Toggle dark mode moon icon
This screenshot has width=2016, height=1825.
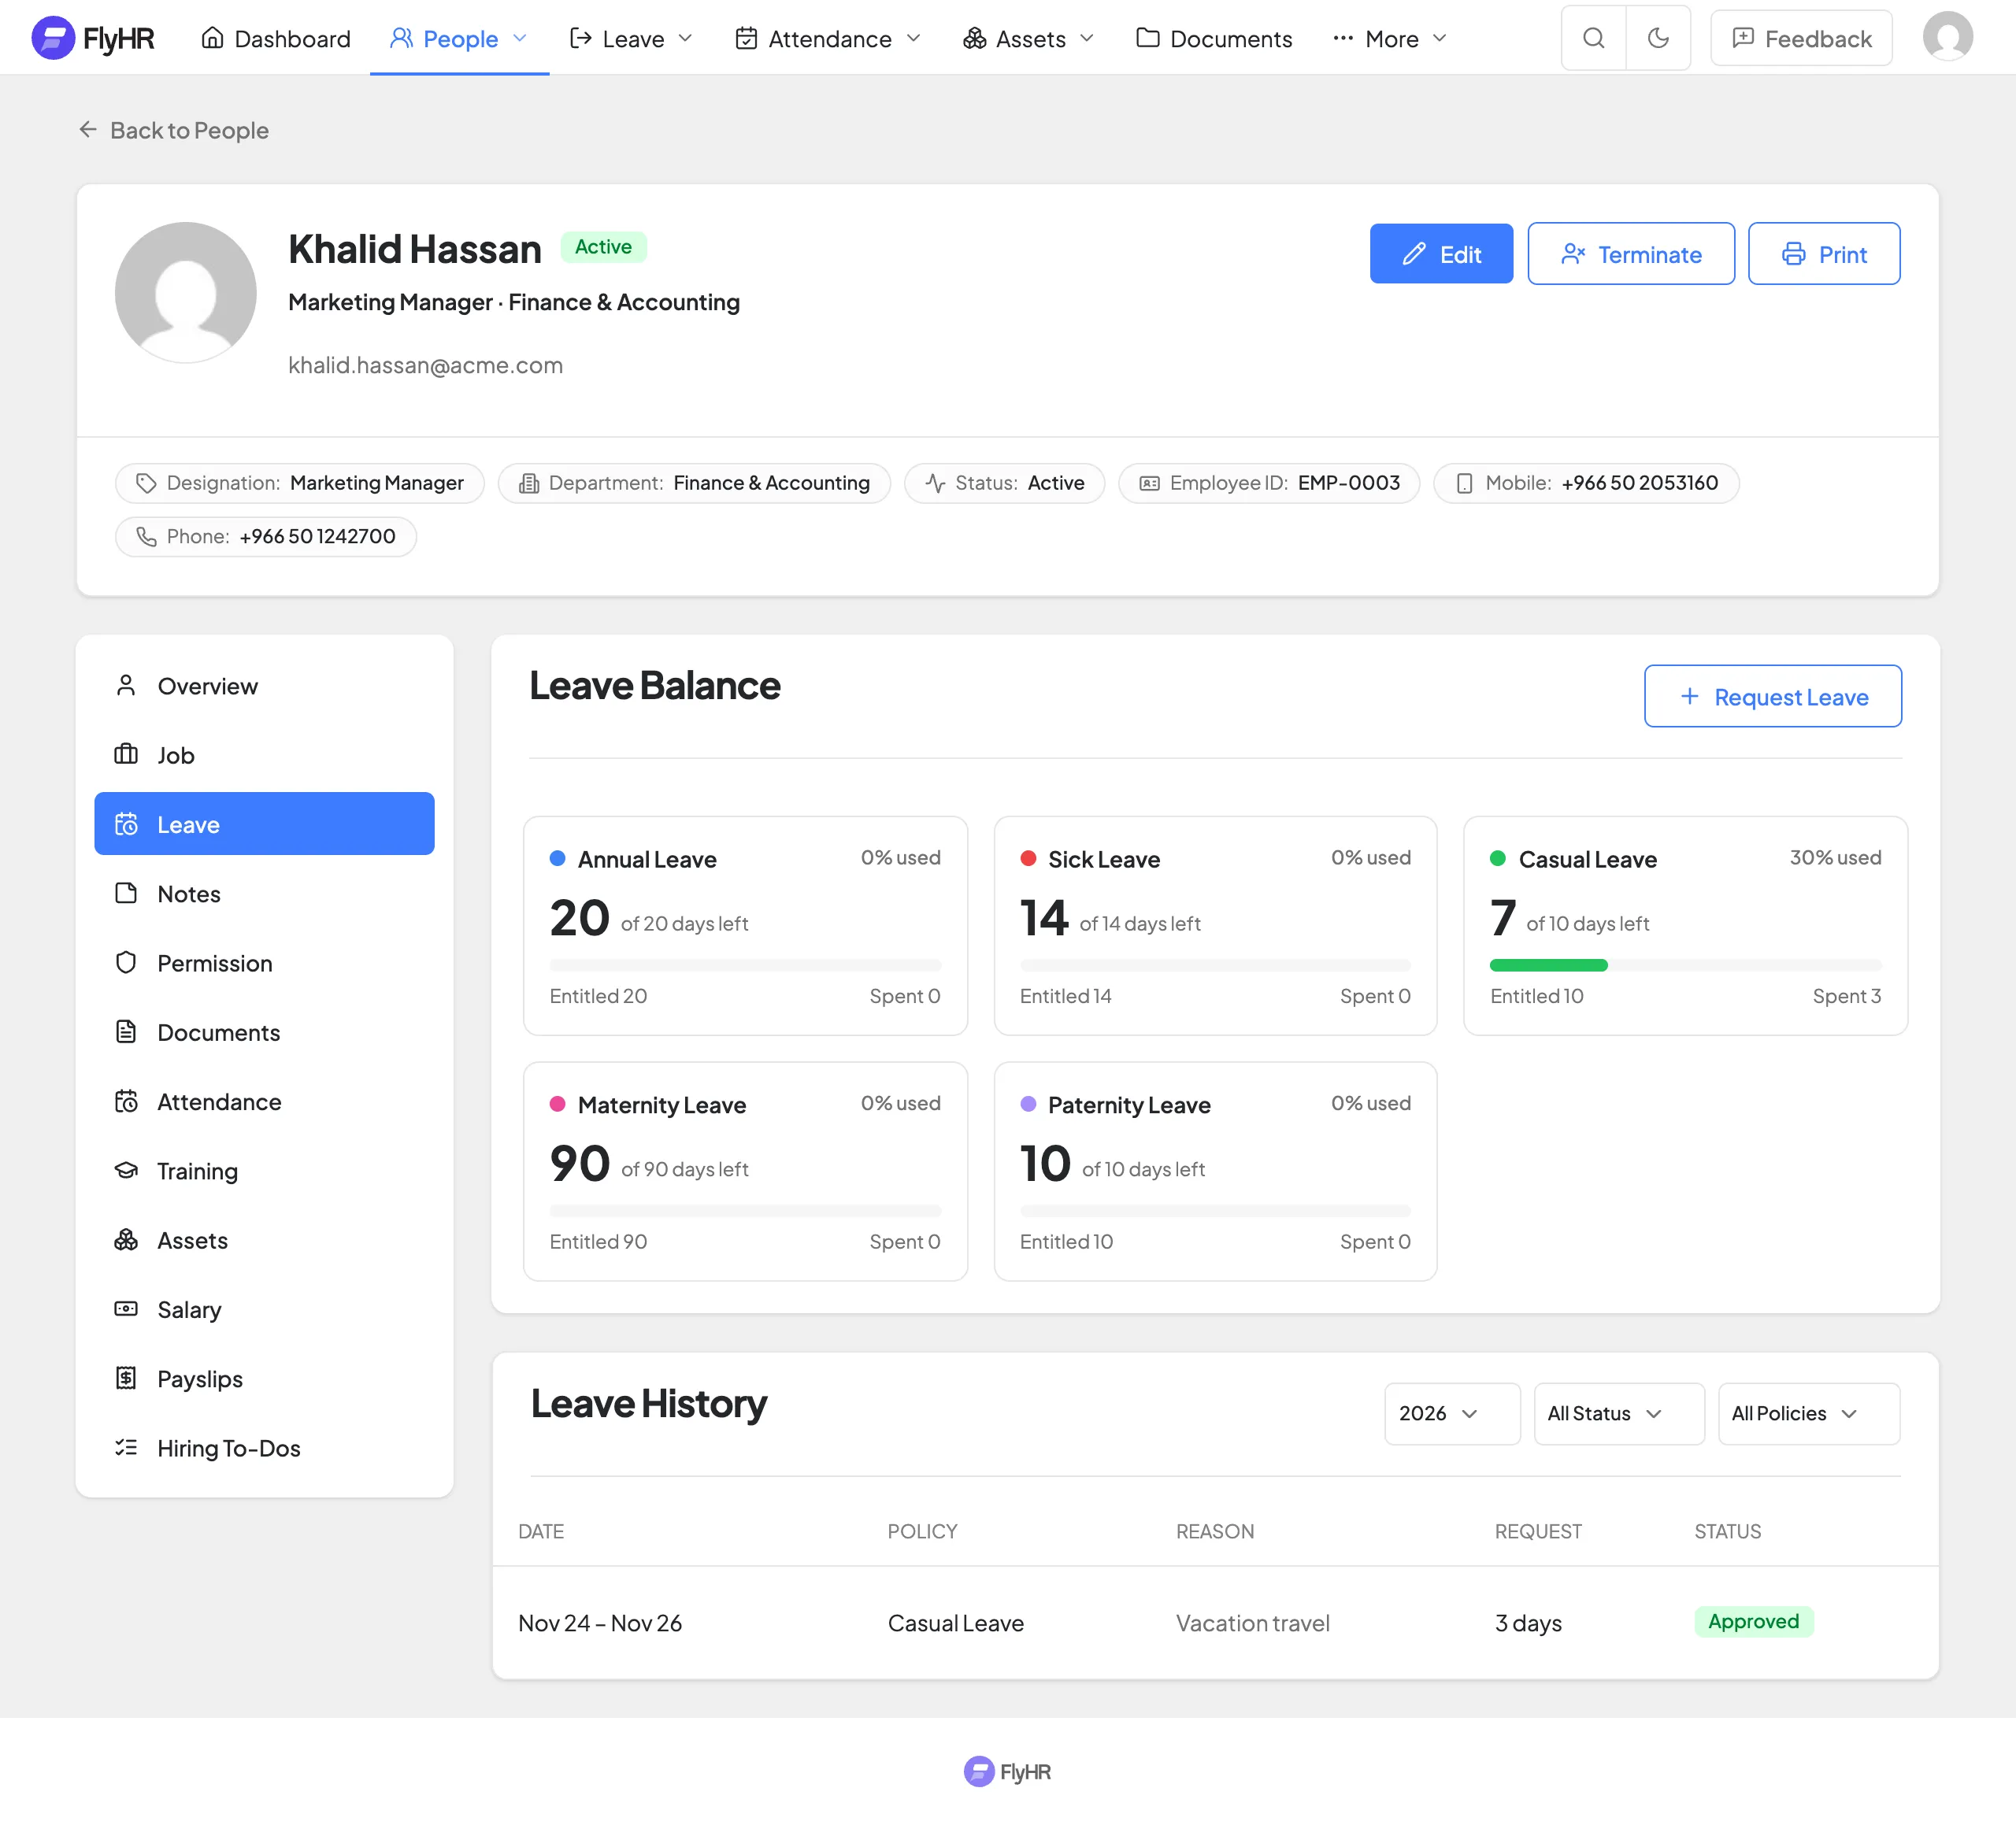click(x=1658, y=38)
